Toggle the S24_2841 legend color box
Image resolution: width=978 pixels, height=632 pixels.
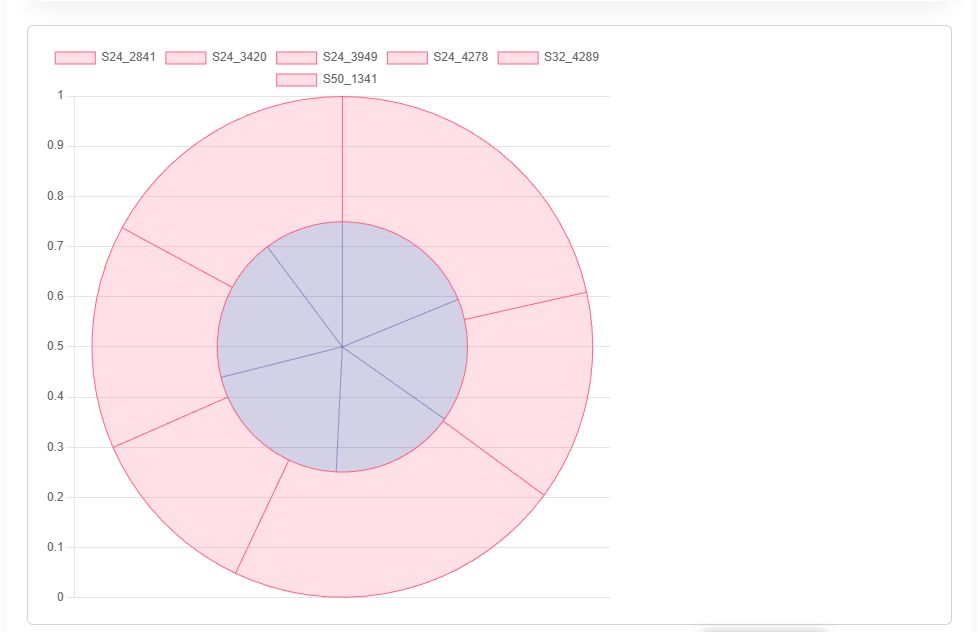coord(75,57)
